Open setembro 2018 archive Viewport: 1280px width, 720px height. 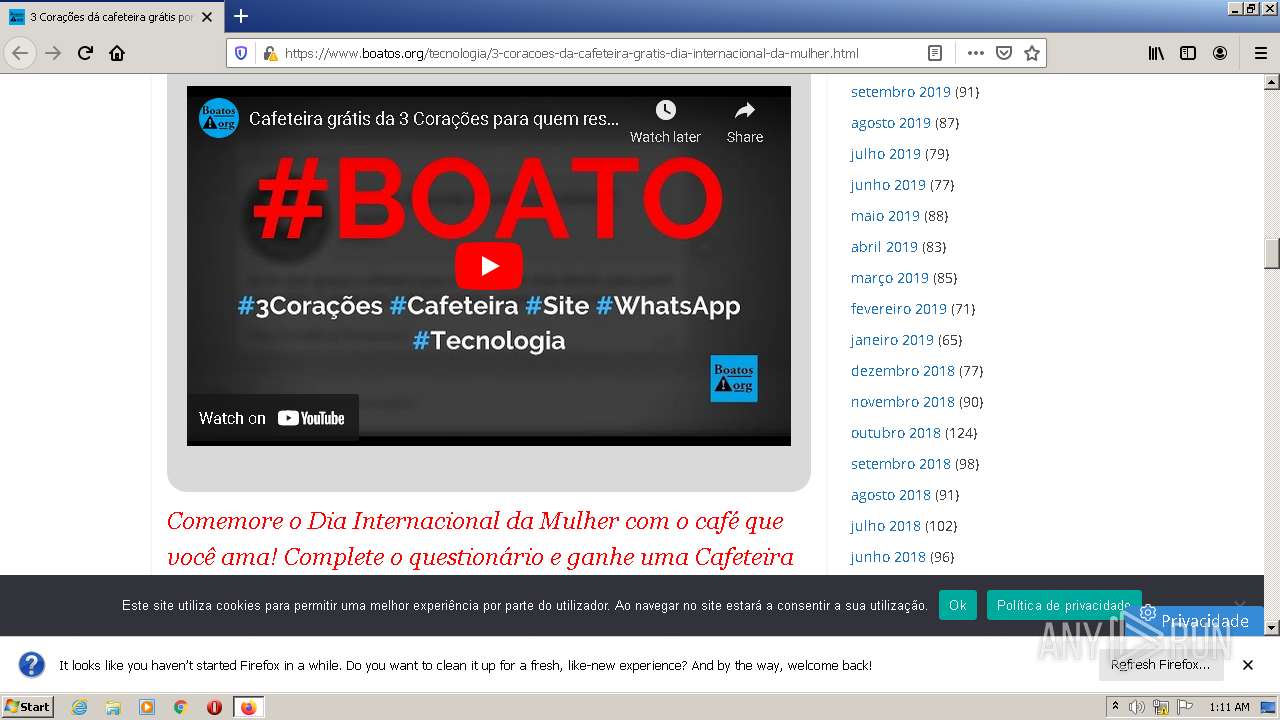tap(901, 464)
